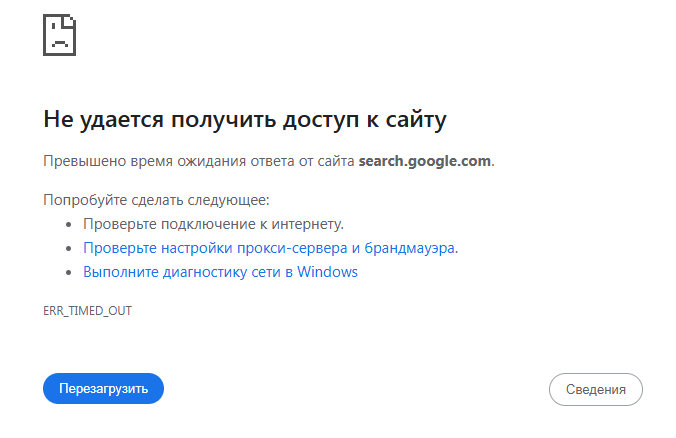Open the Сведения details button
Viewport: 676px width, 438px height.
click(x=595, y=389)
